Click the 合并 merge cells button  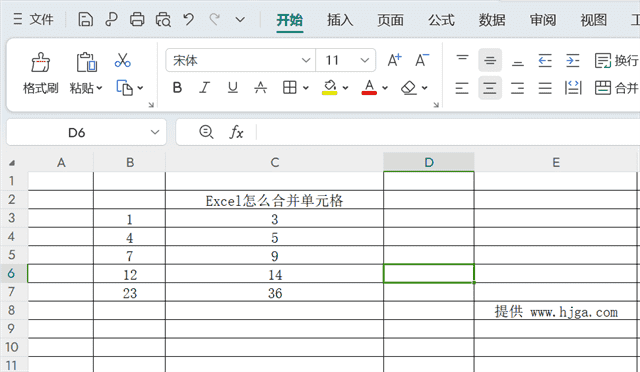pyautogui.click(x=617, y=88)
